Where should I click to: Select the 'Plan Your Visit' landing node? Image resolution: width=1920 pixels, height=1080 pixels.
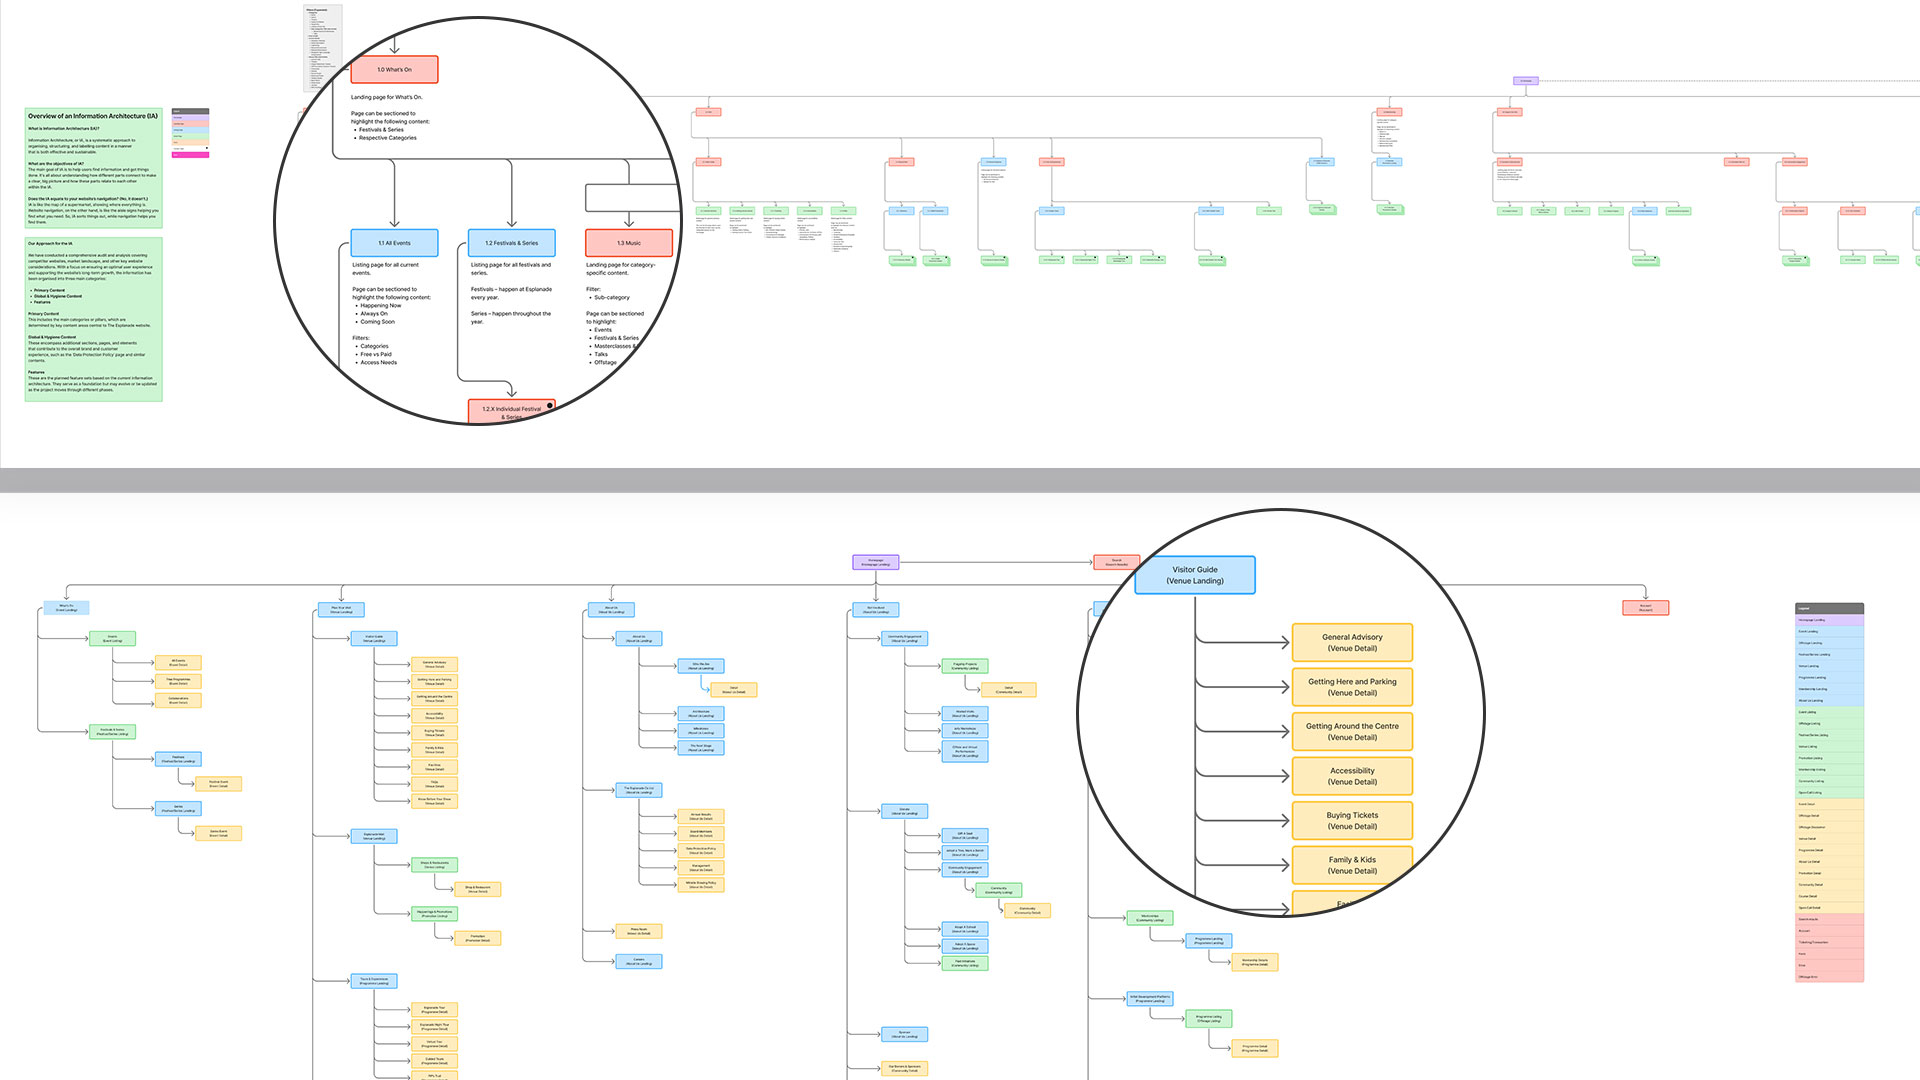coord(341,609)
